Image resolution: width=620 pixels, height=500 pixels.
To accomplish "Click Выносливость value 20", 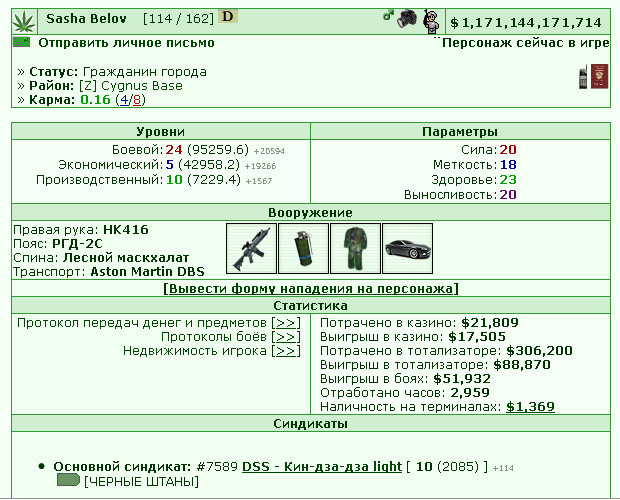I will coord(508,194).
